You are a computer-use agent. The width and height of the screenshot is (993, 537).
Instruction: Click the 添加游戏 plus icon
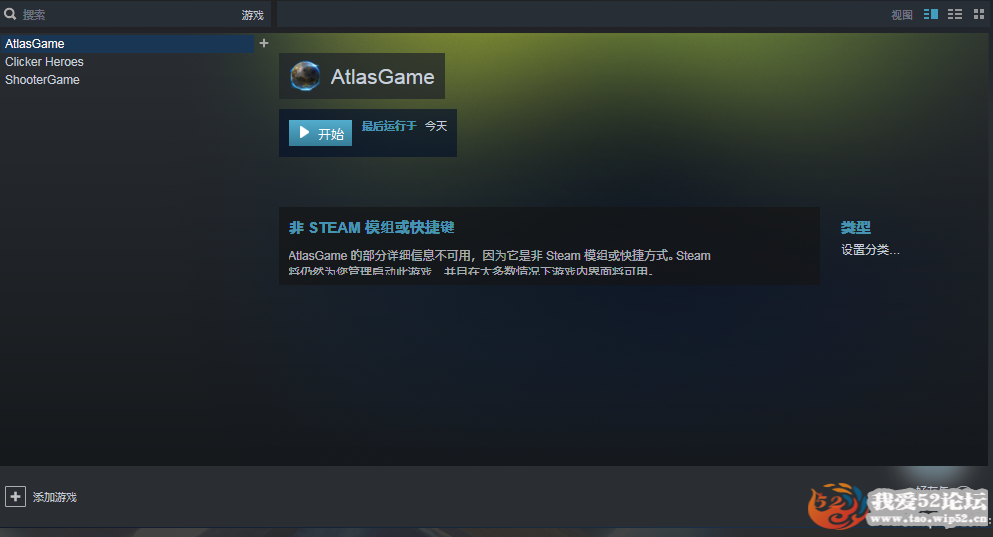pyautogui.click(x=15, y=496)
